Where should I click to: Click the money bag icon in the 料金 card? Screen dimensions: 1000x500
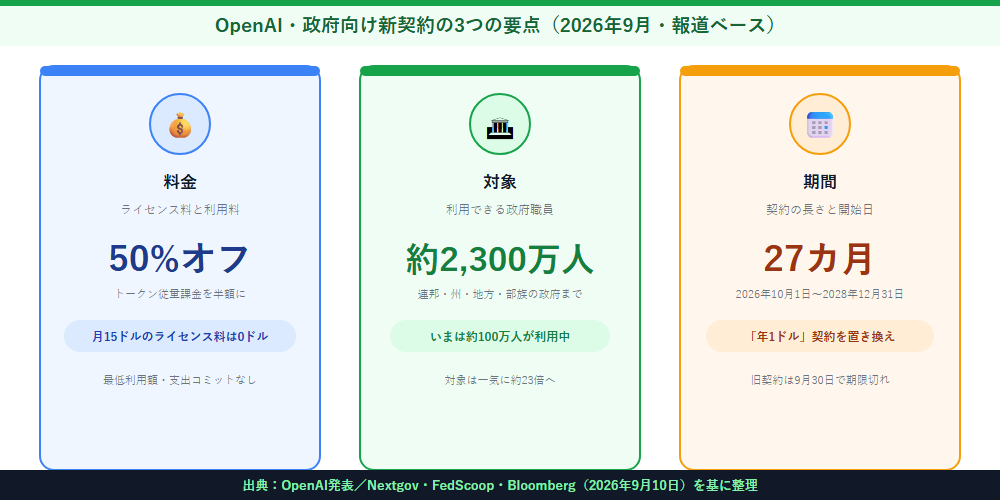(180, 124)
